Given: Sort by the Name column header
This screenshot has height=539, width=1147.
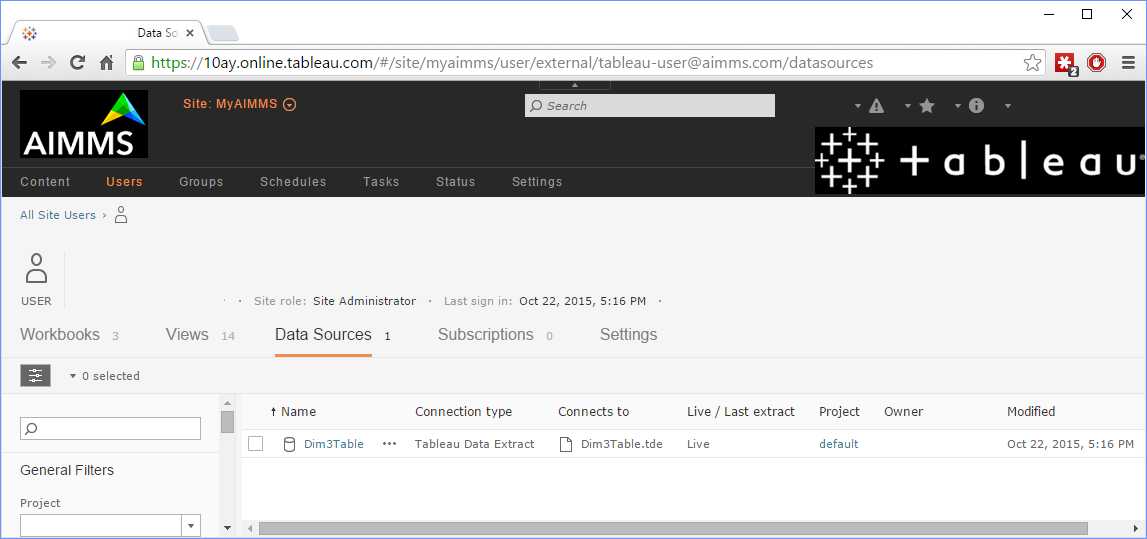Looking at the screenshot, I should (298, 412).
